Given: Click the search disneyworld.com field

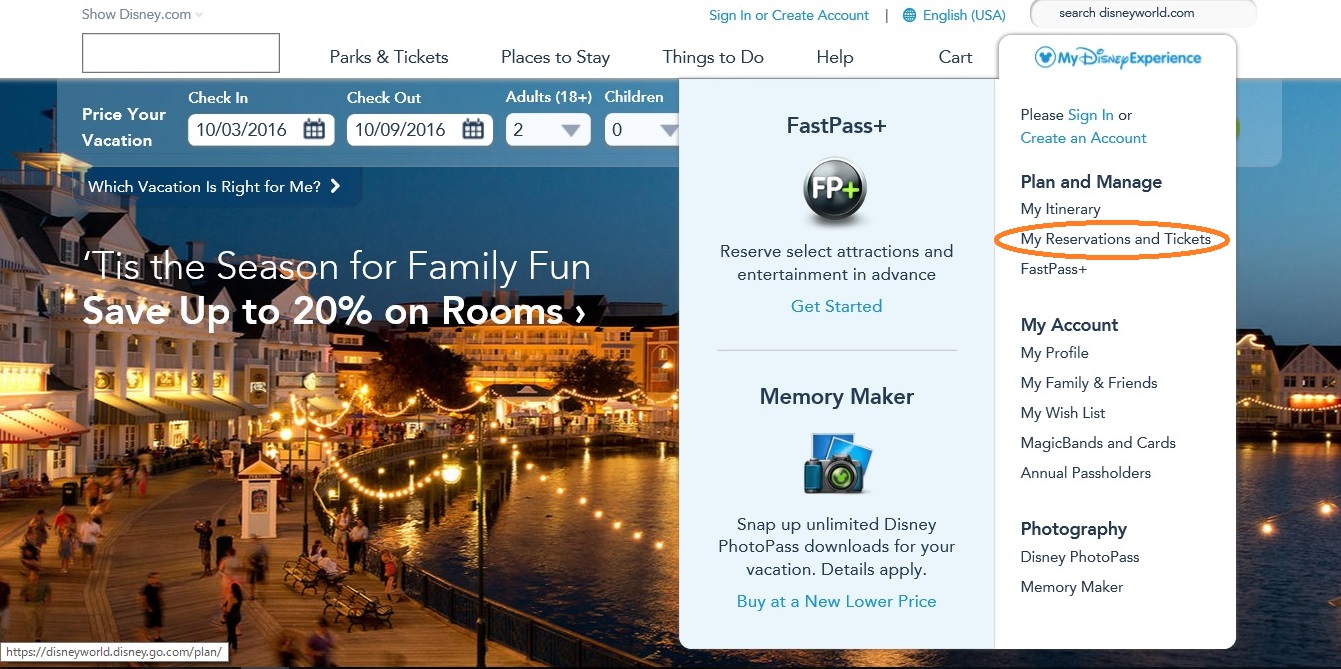Looking at the screenshot, I should click(1143, 13).
